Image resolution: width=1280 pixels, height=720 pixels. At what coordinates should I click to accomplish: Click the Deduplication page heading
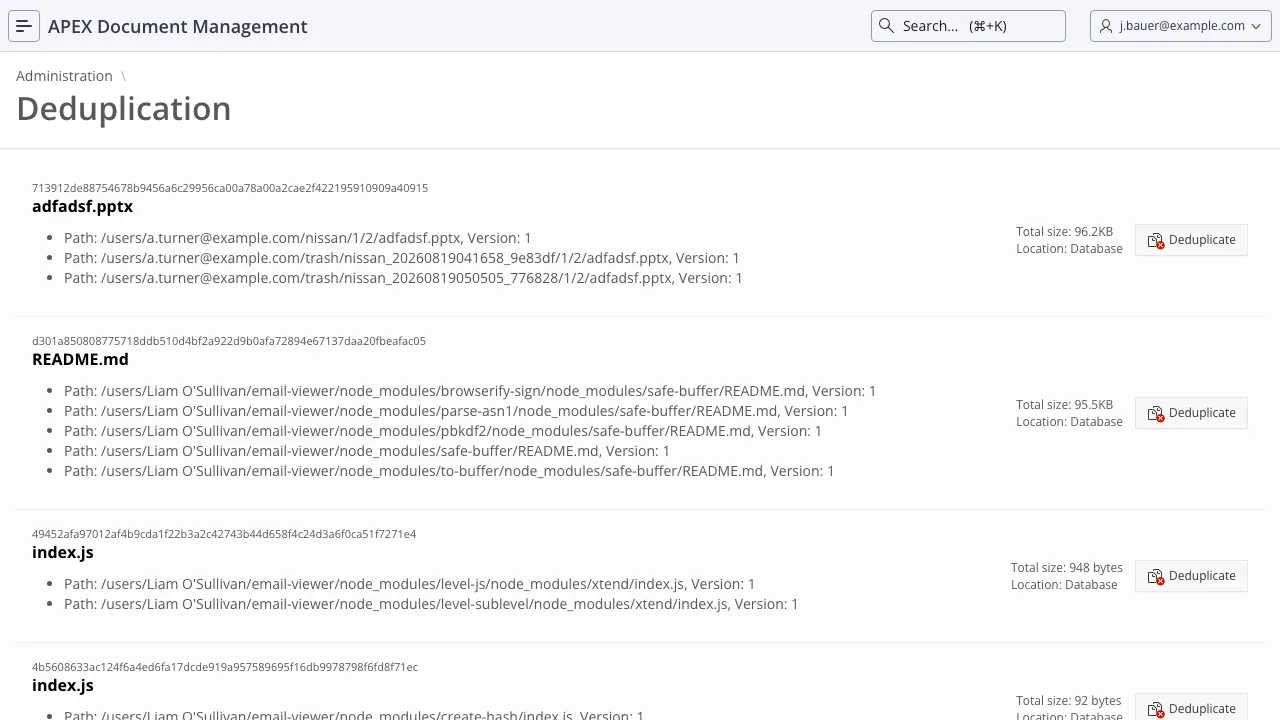pyautogui.click(x=124, y=109)
